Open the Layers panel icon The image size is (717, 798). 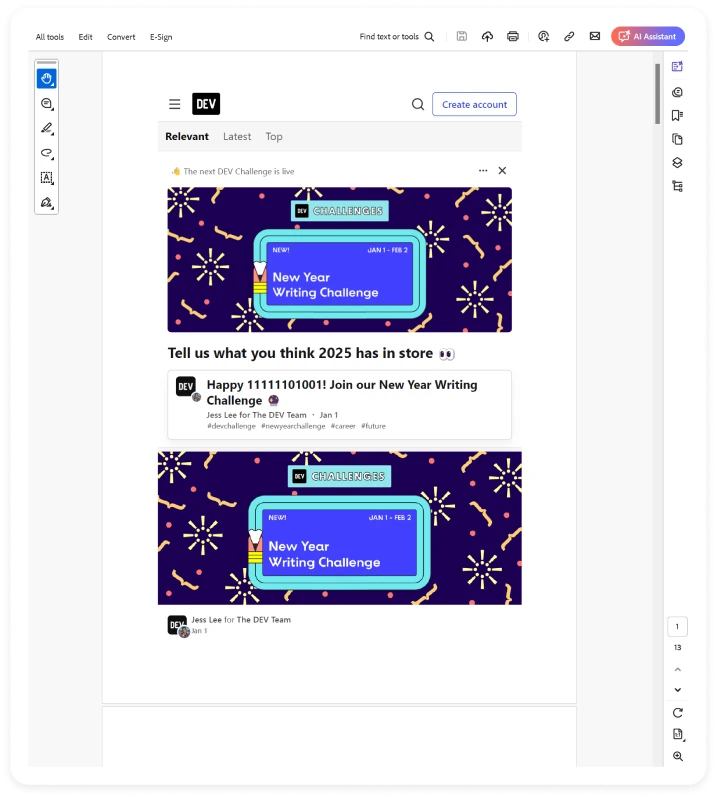click(677, 163)
